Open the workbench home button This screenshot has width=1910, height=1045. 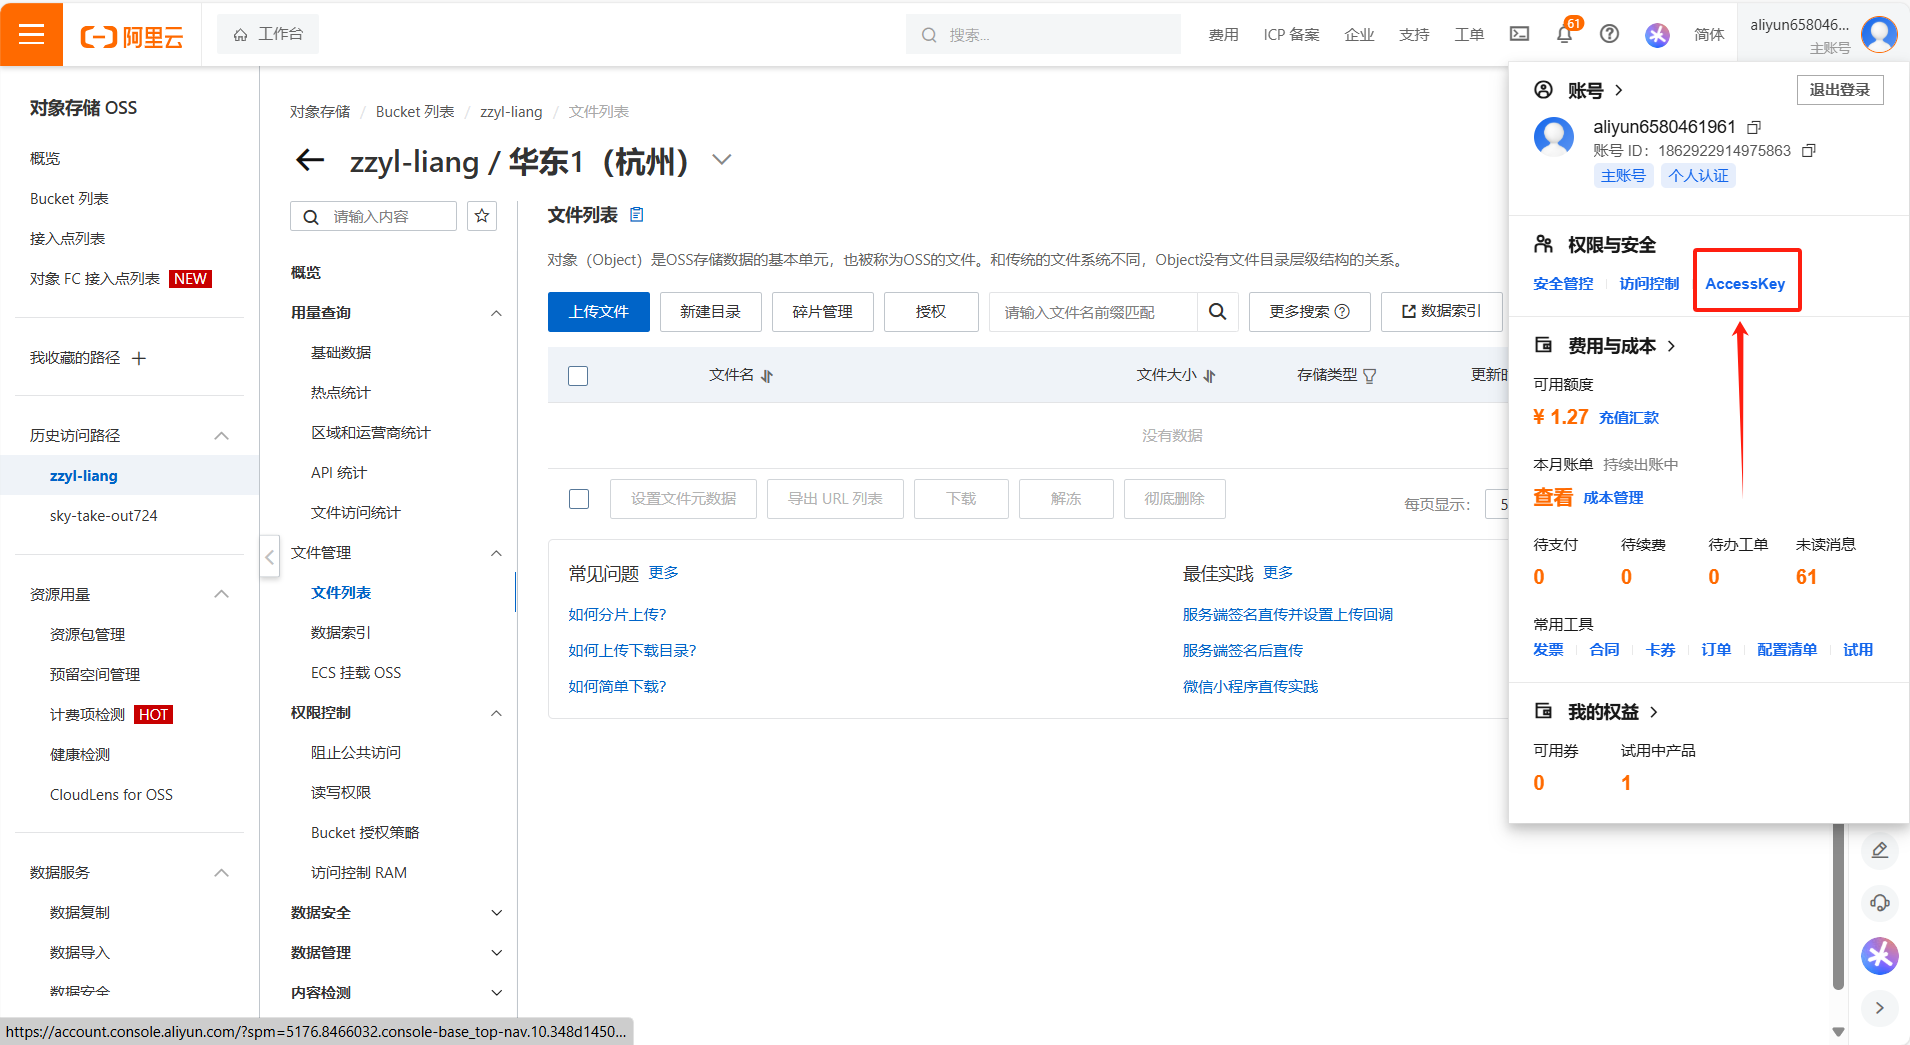(x=268, y=34)
